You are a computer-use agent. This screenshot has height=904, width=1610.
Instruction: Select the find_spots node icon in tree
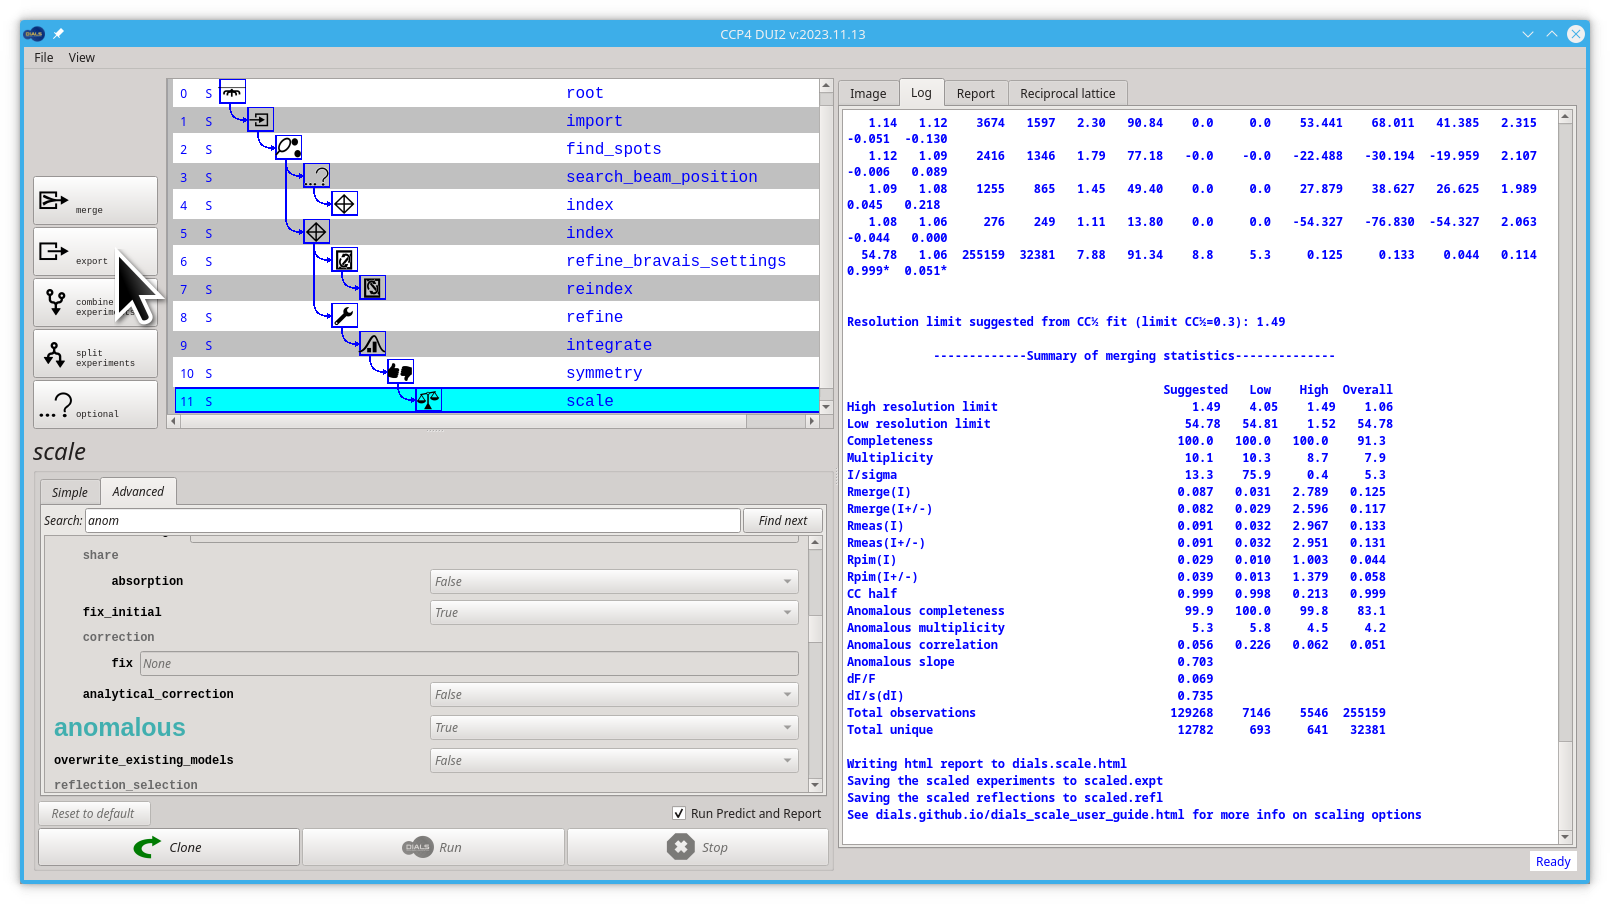(x=288, y=148)
